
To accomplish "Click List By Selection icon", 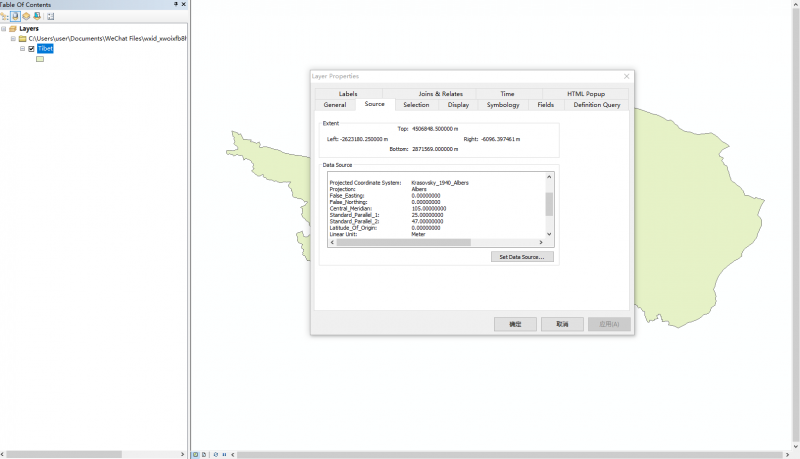I will tap(37, 16).
